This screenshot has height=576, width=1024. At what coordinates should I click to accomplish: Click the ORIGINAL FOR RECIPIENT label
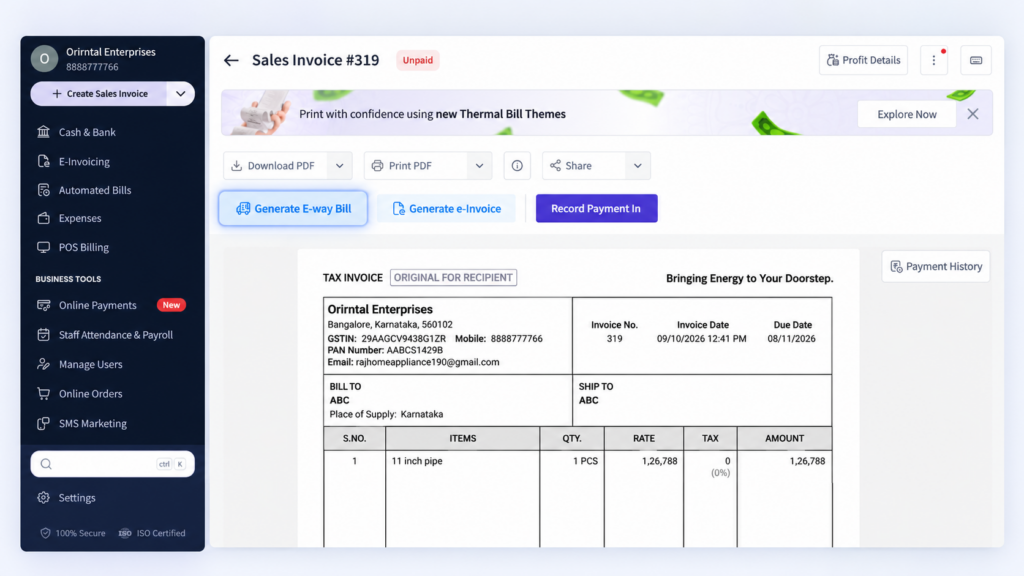point(453,278)
